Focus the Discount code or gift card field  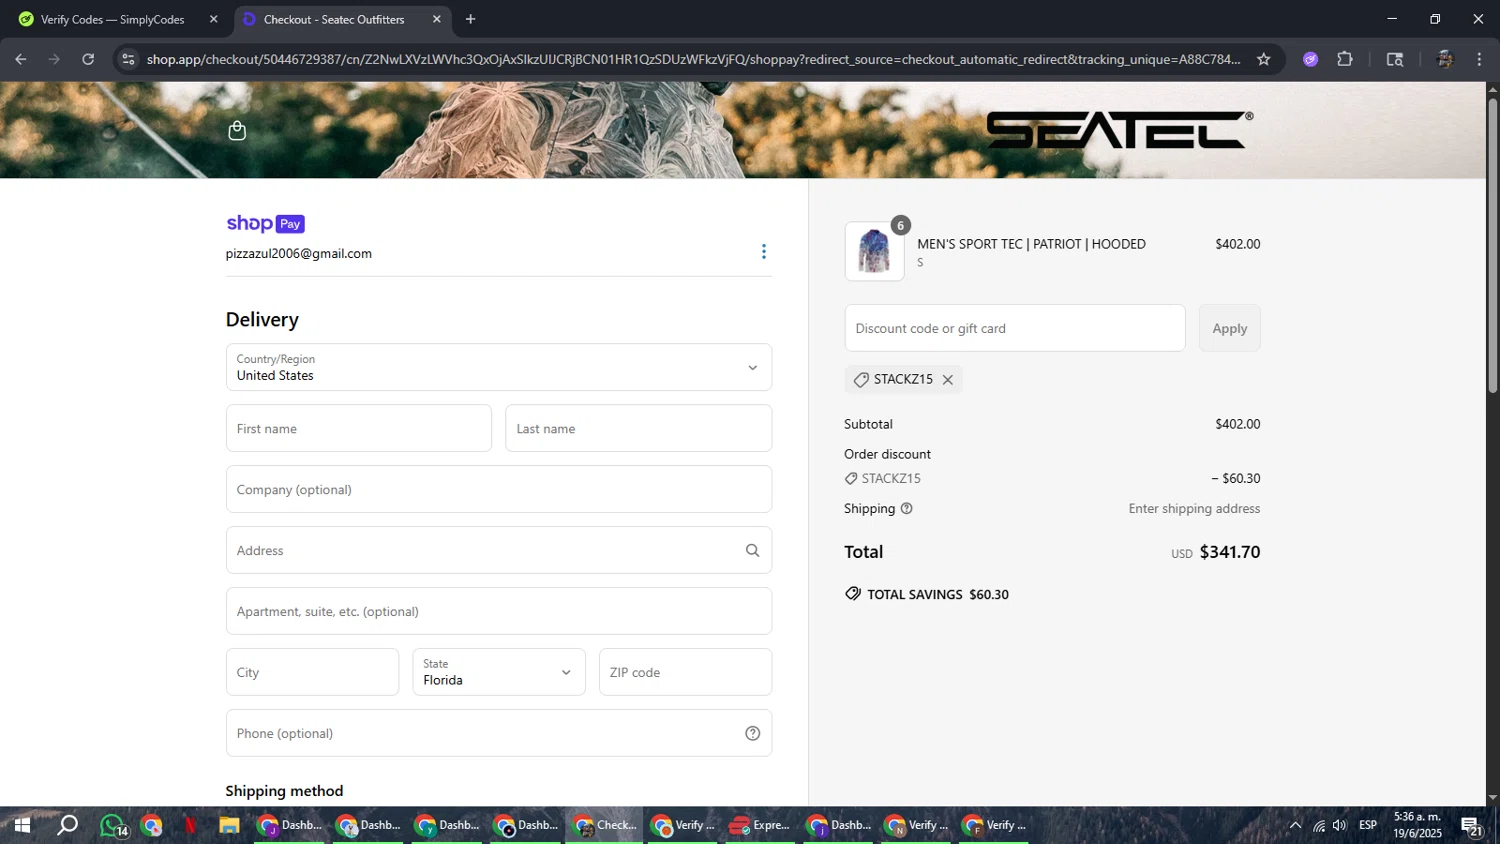click(1015, 328)
